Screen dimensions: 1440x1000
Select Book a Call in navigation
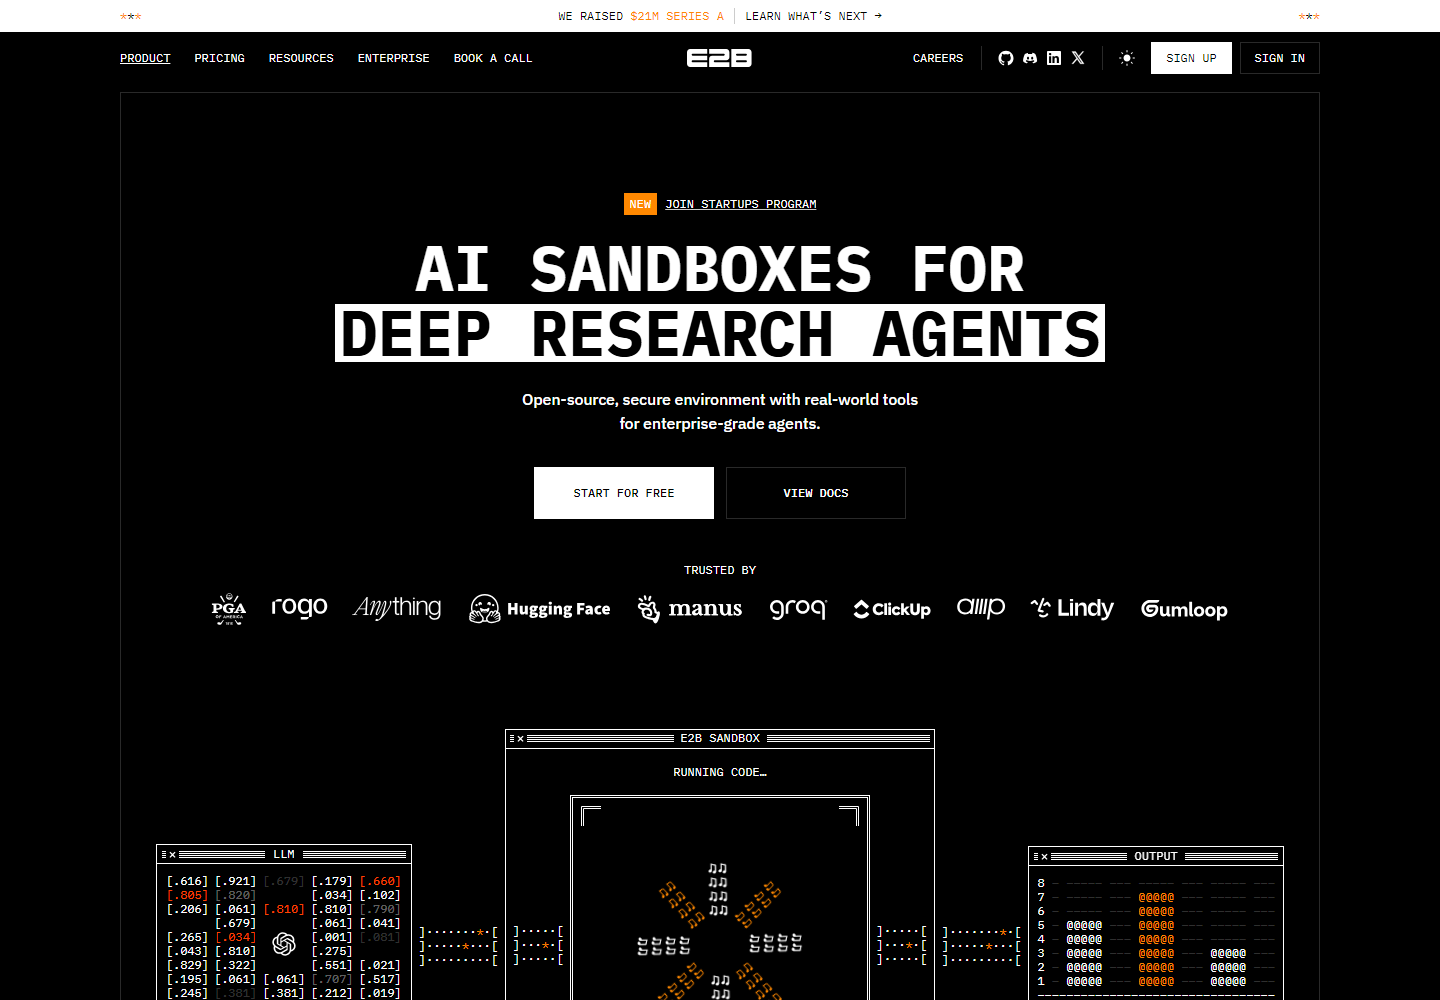click(x=493, y=58)
